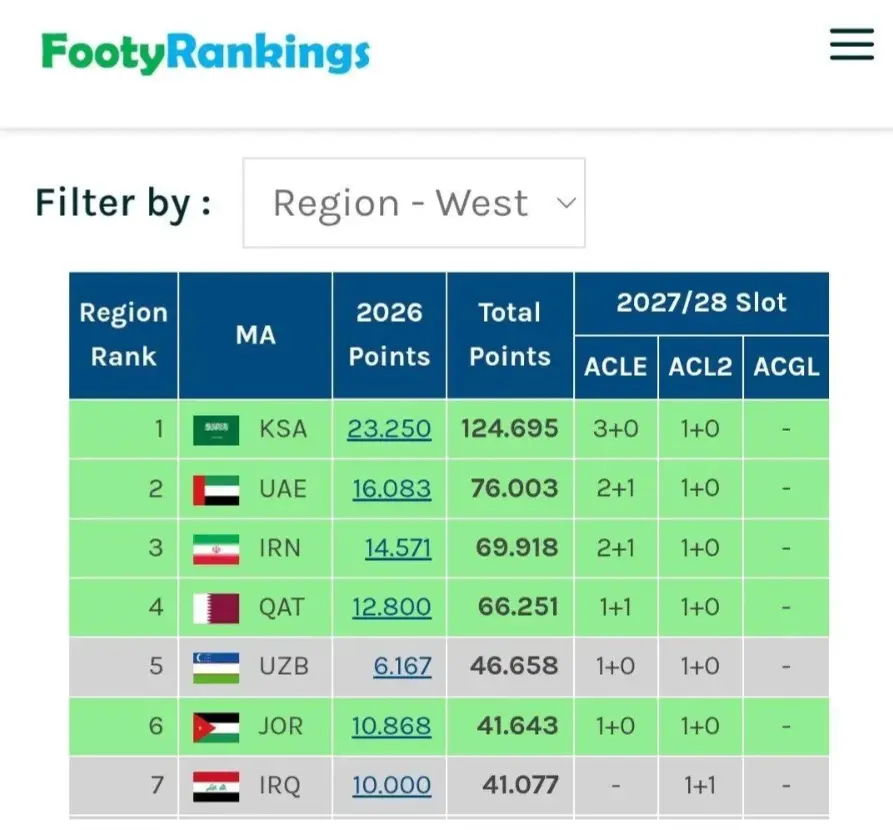The image size is (893, 830).
Task: Click the UAE flag icon
Action: pyautogui.click(x=216, y=489)
